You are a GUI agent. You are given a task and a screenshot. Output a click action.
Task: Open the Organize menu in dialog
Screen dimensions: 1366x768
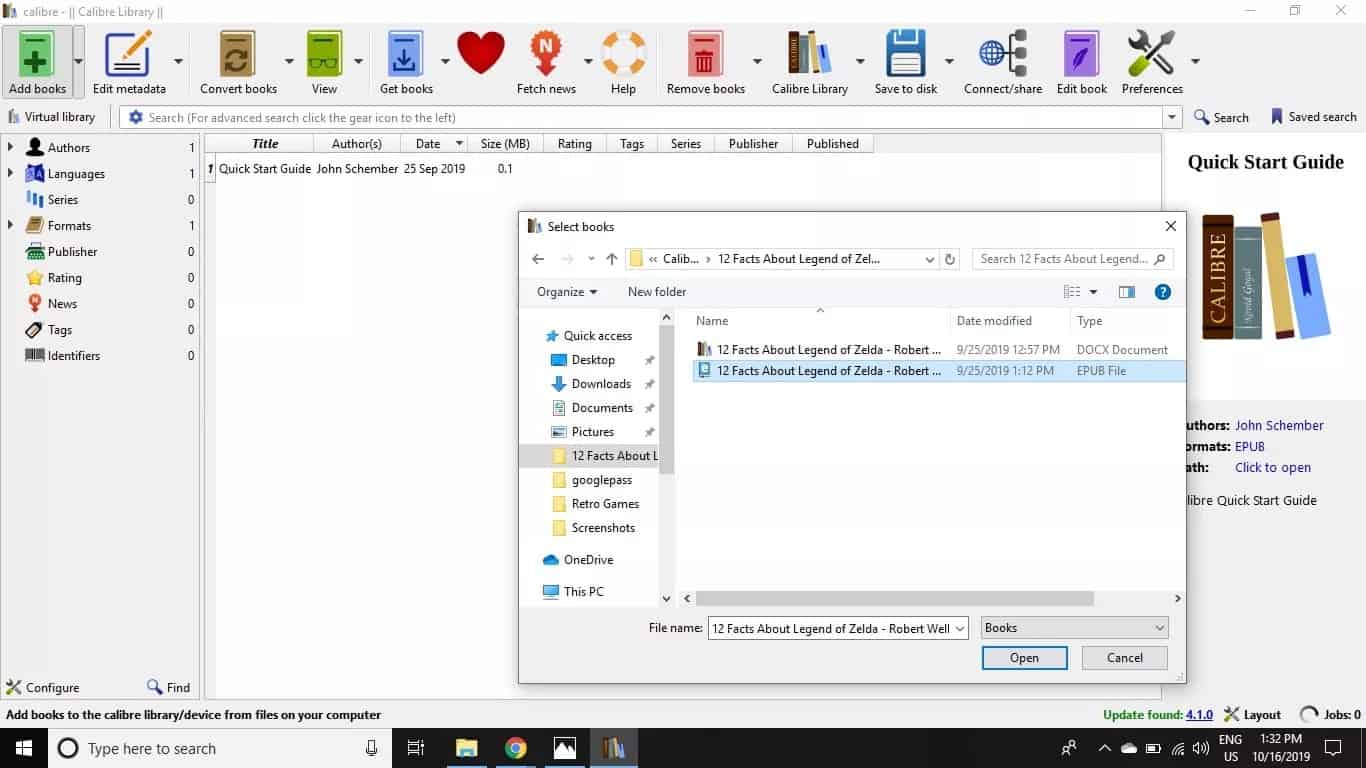(567, 292)
